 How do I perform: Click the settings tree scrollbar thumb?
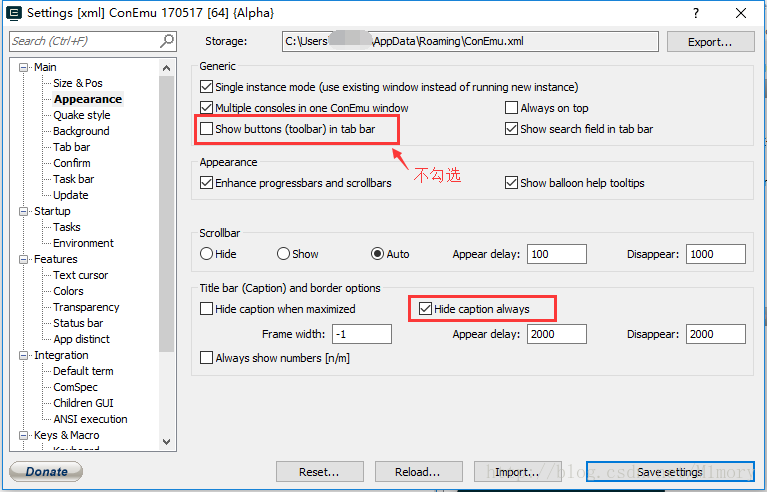point(166,214)
